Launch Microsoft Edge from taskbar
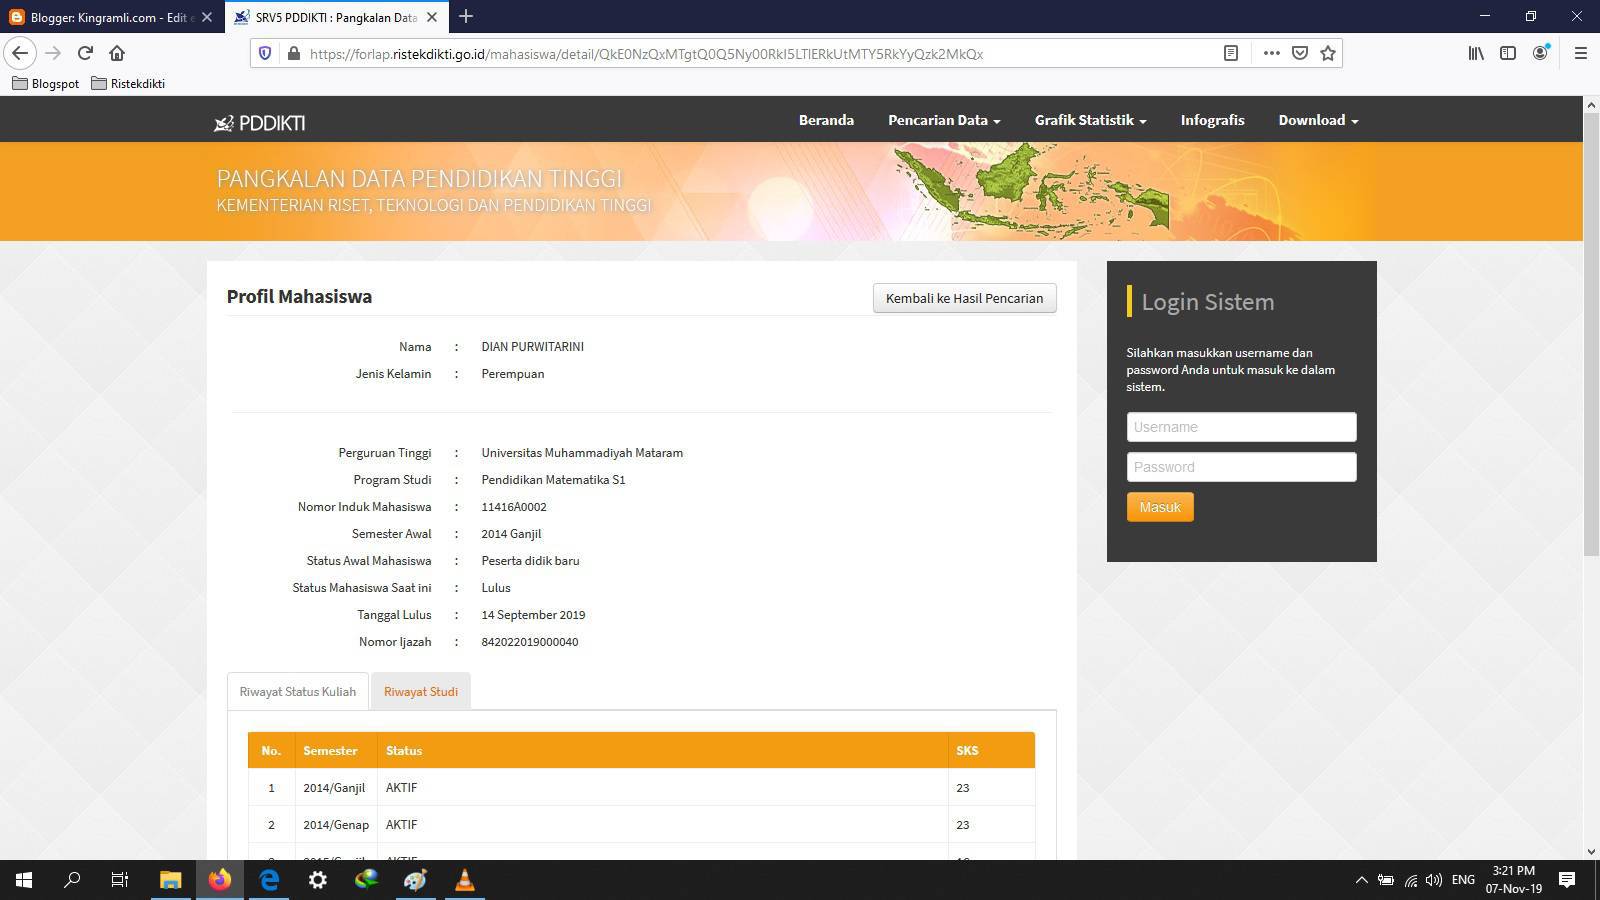This screenshot has width=1600, height=900. (x=268, y=880)
